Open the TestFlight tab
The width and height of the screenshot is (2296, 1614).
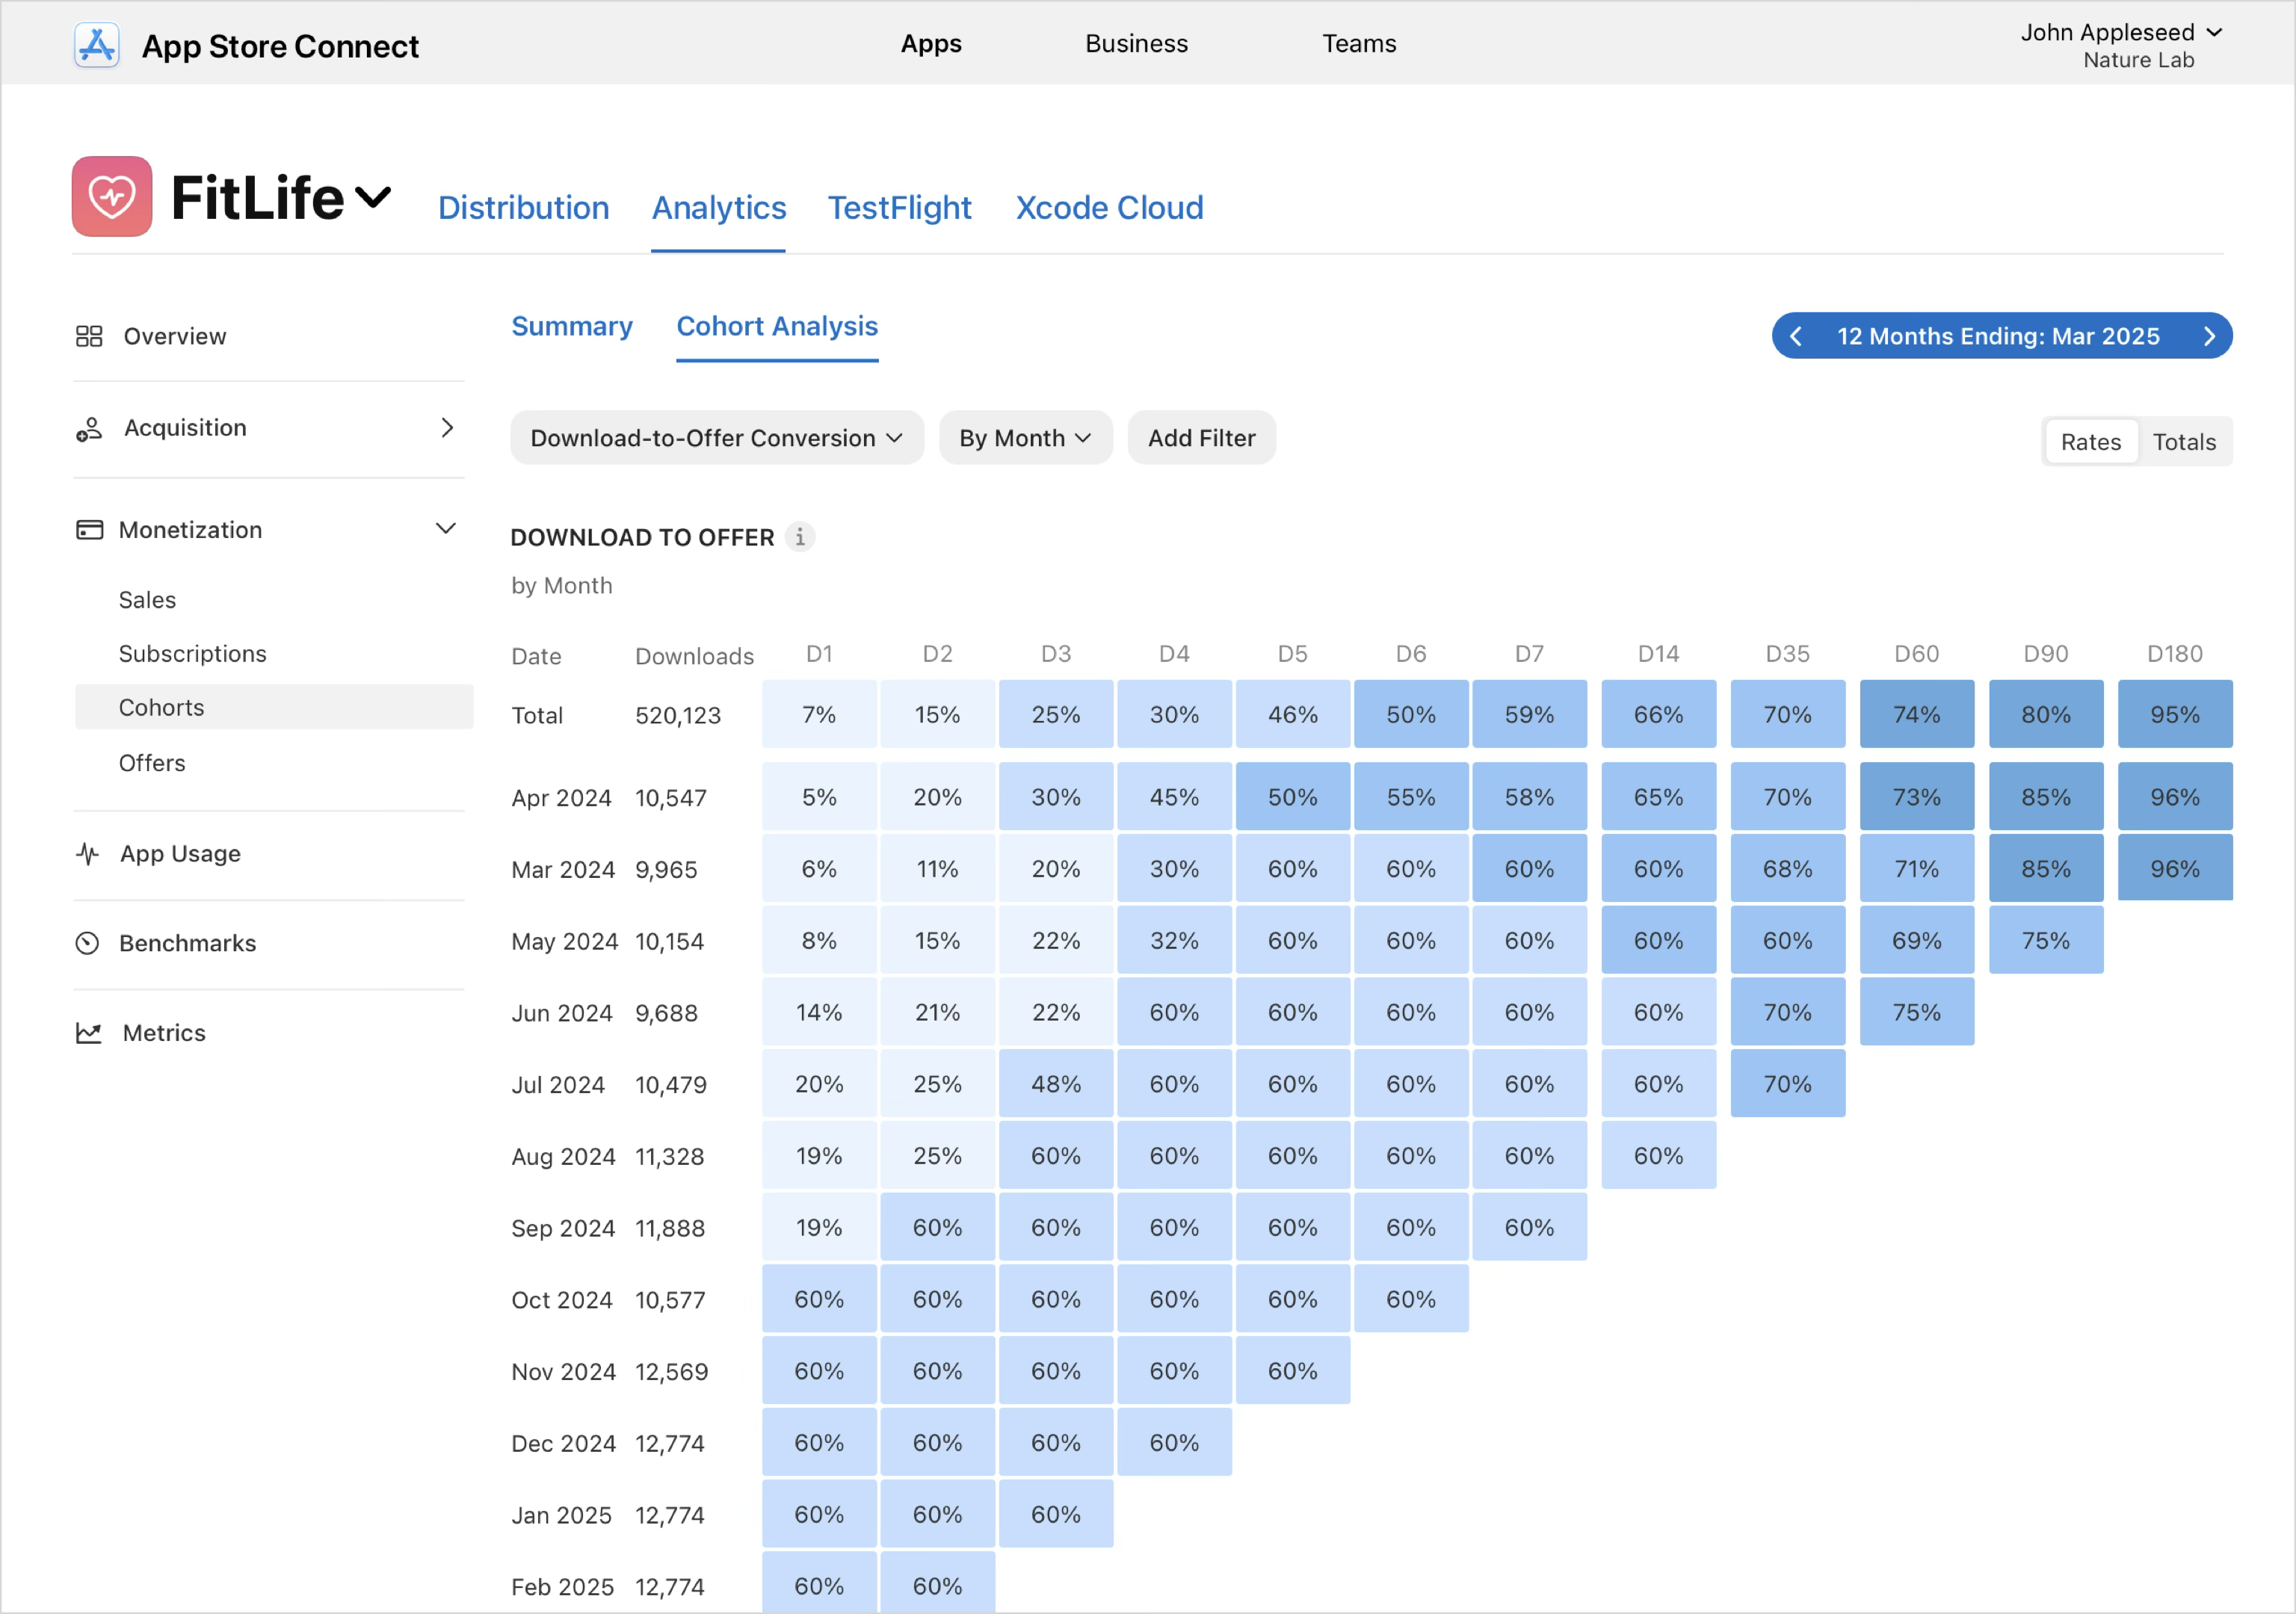pyautogui.click(x=899, y=208)
